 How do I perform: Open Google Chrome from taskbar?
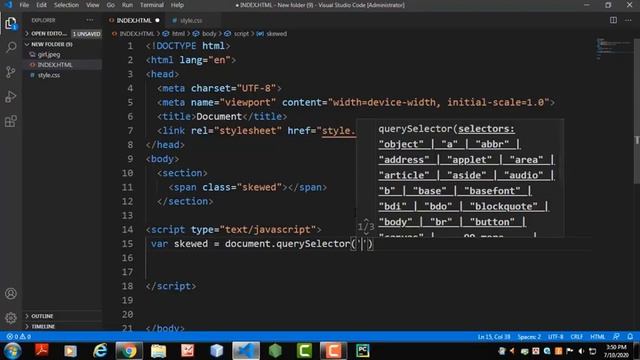coord(129,351)
